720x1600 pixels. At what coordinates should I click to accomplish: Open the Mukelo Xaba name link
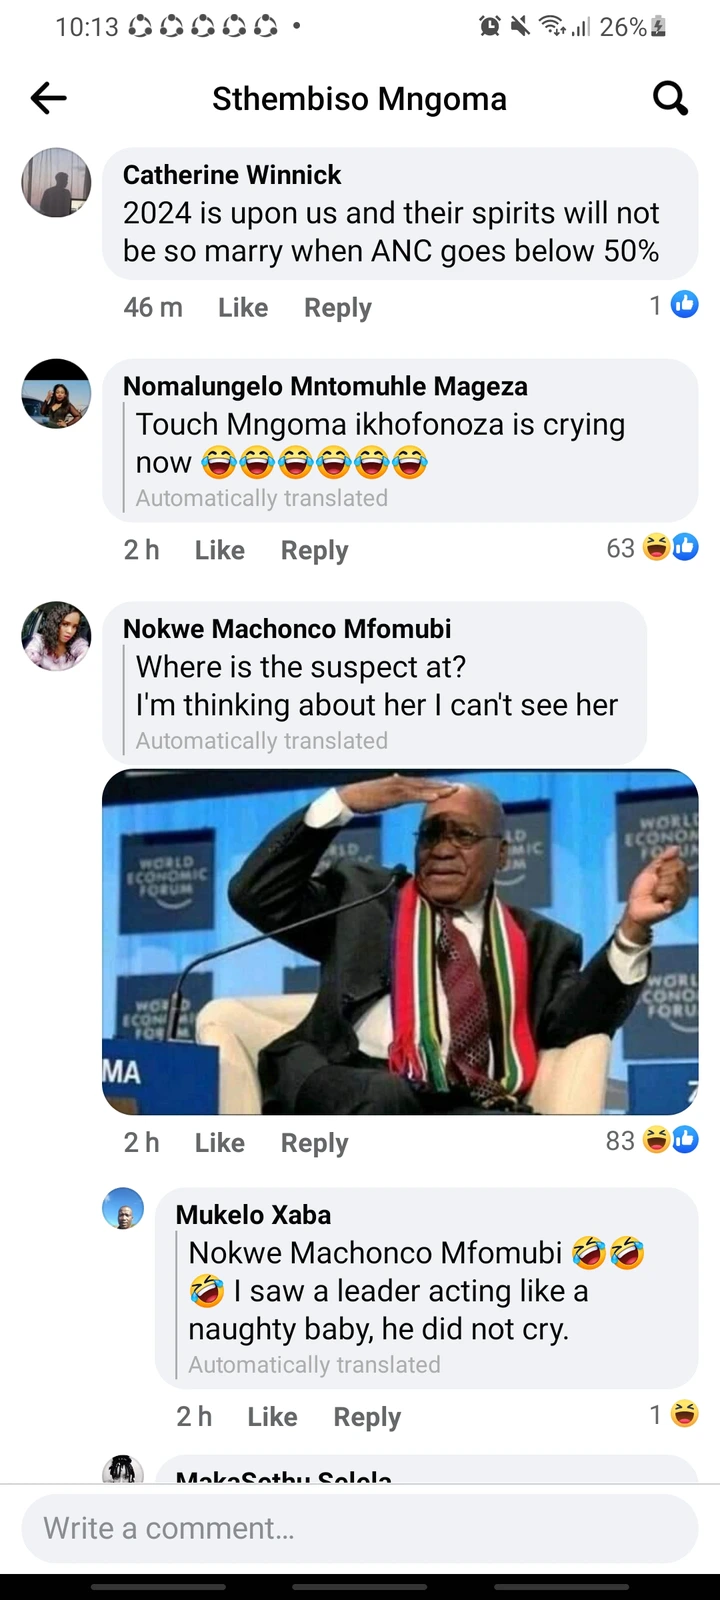pos(253,1214)
